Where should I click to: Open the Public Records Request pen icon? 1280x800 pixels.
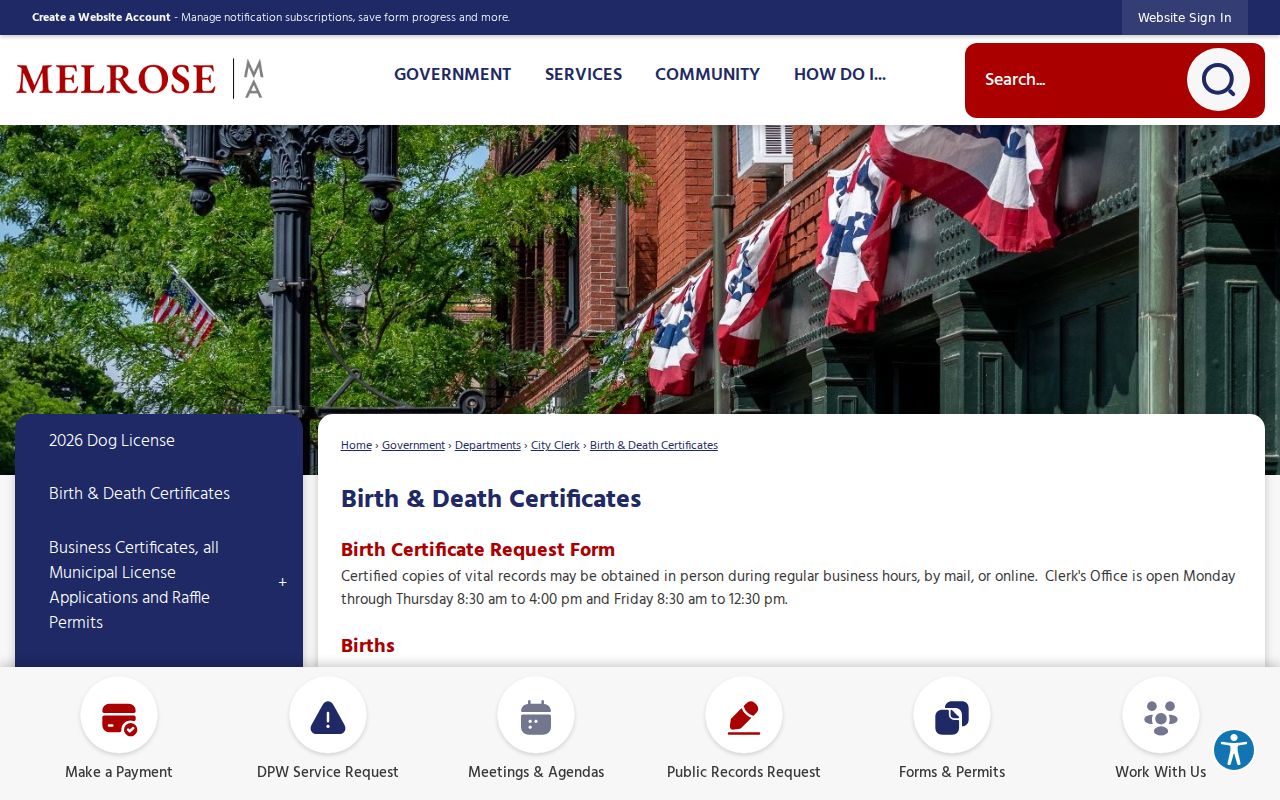tap(744, 716)
